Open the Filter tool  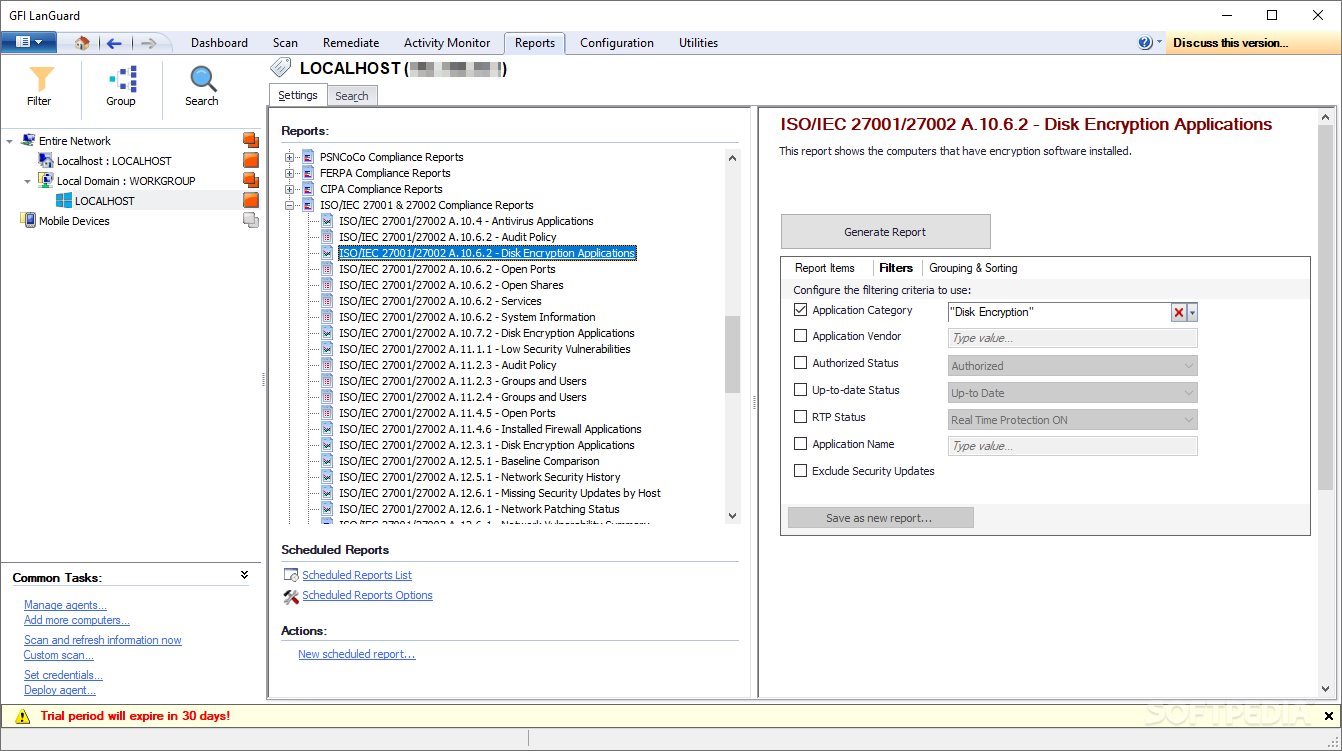[x=40, y=87]
